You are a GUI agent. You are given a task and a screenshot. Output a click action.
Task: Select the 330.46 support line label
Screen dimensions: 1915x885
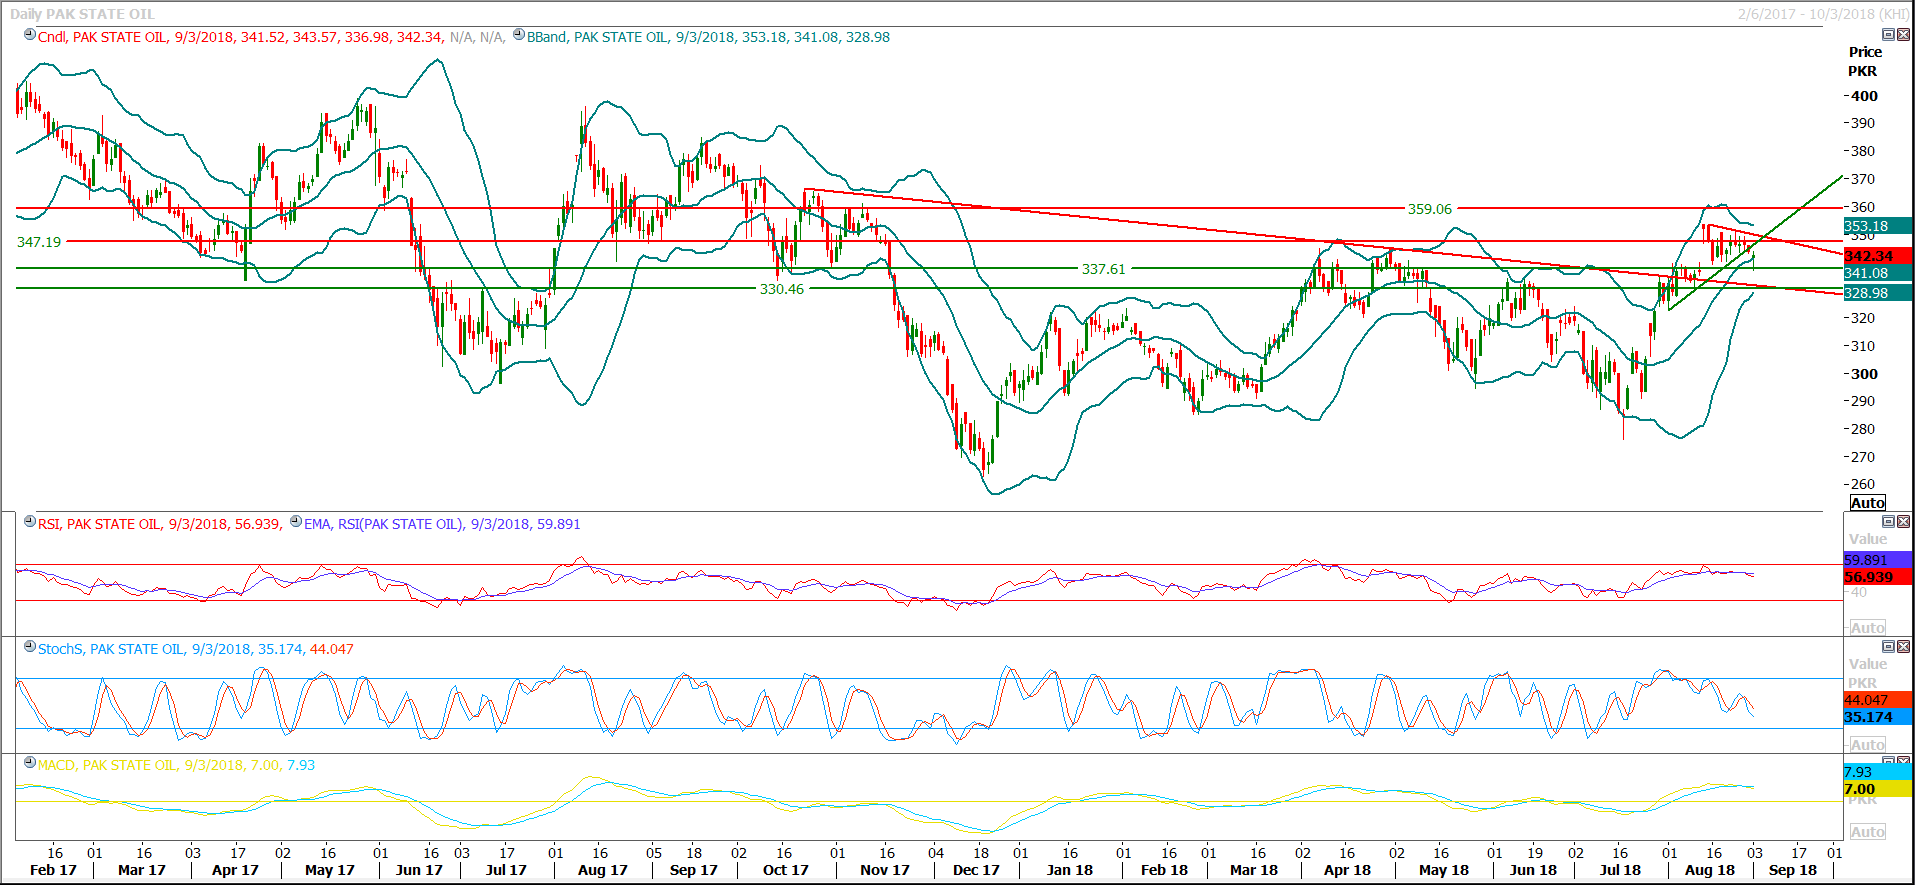click(782, 289)
